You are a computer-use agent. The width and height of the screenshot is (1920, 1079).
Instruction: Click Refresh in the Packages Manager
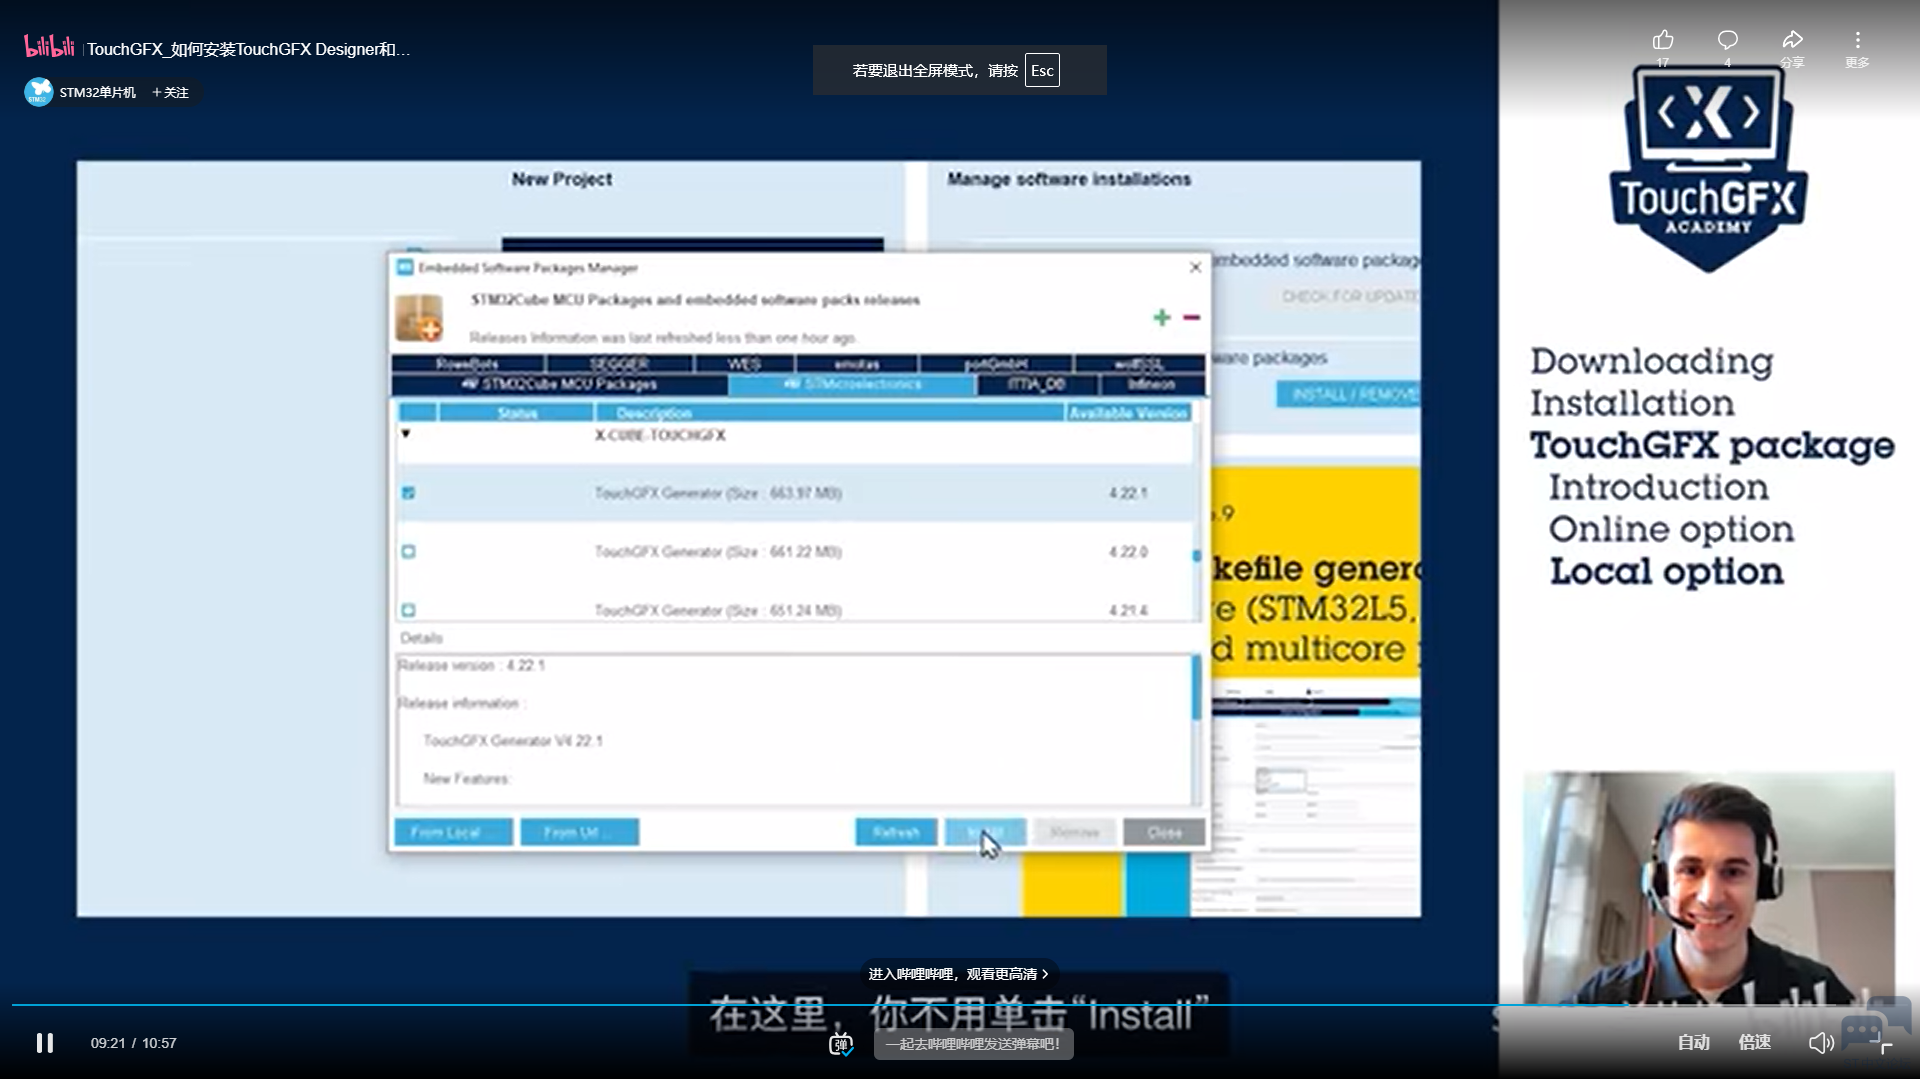click(896, 832)
